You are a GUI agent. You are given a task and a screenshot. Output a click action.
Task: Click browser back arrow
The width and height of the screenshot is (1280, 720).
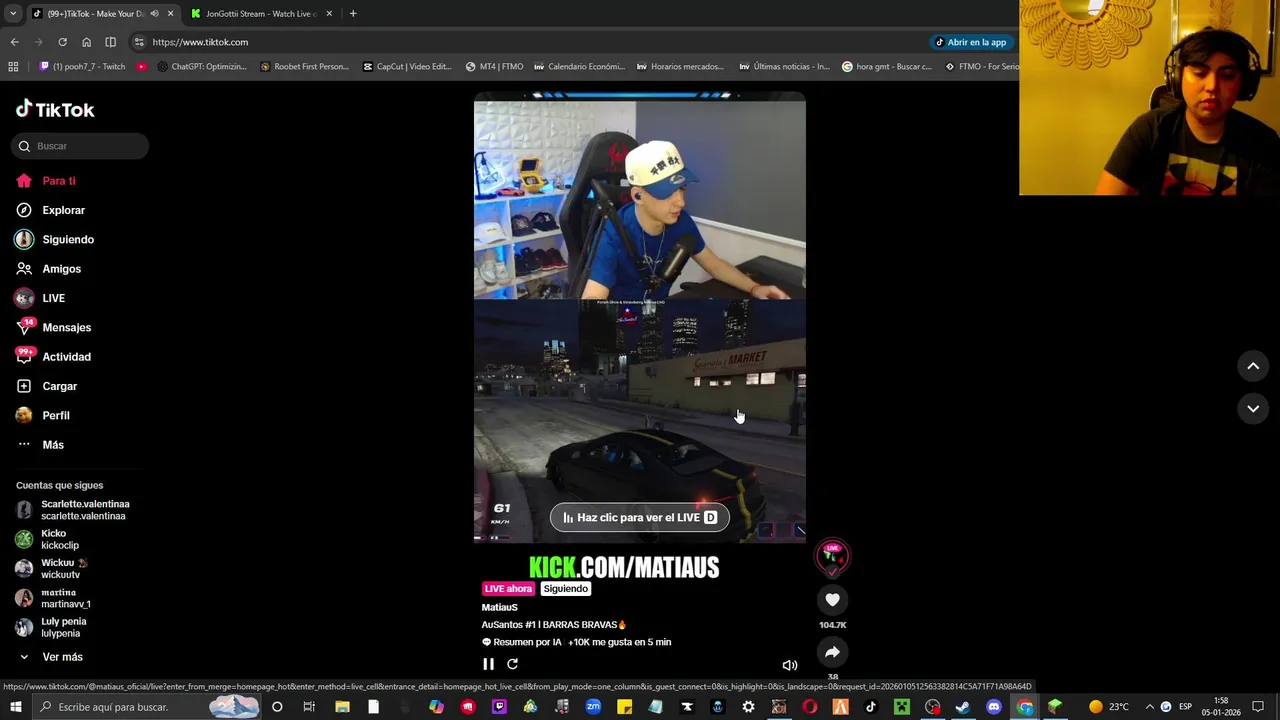tap(14, 42)
